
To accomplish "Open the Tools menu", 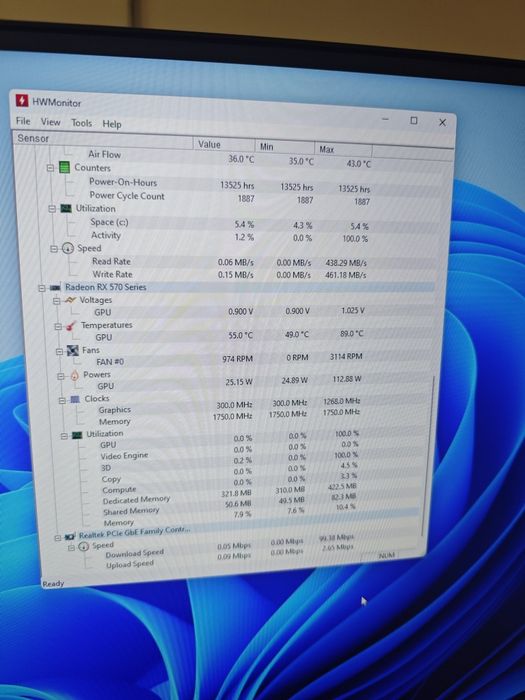I will click(x=82, y=123).
